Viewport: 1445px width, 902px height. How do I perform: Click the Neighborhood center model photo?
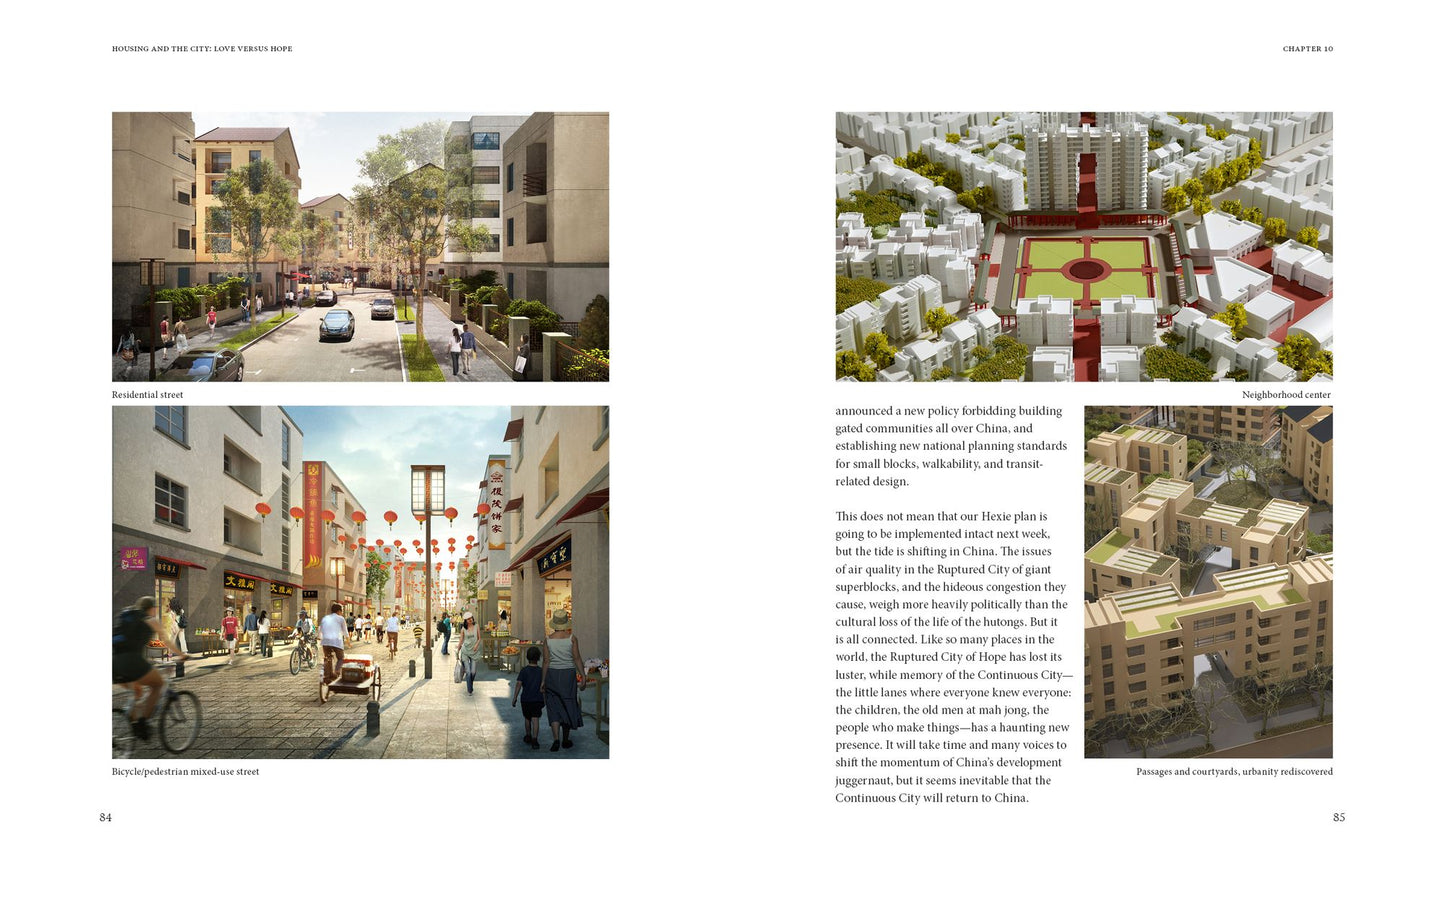1084,246
